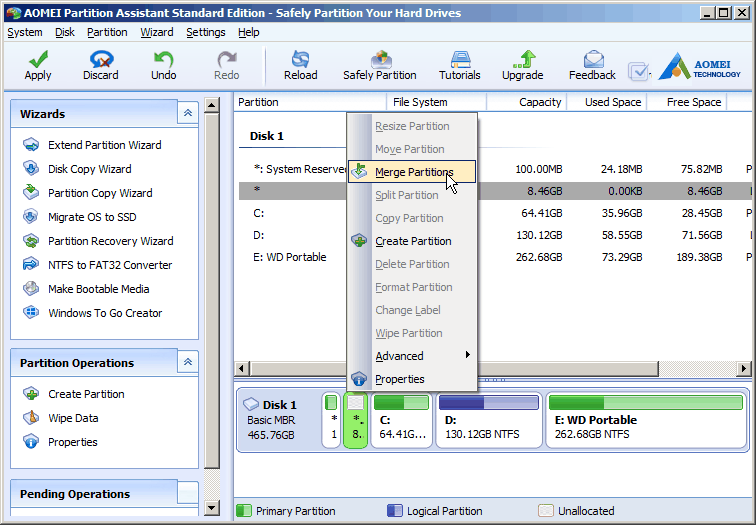This screenshot has width=756, height=525.
Task: Click the Partition Copy Wizard icon
Action: [31, 192]
